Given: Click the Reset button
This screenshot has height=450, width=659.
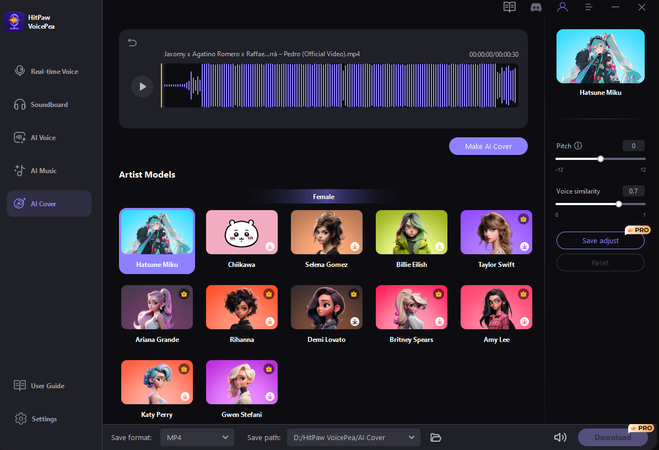Looking at the screenshot, I should (600, 263).
